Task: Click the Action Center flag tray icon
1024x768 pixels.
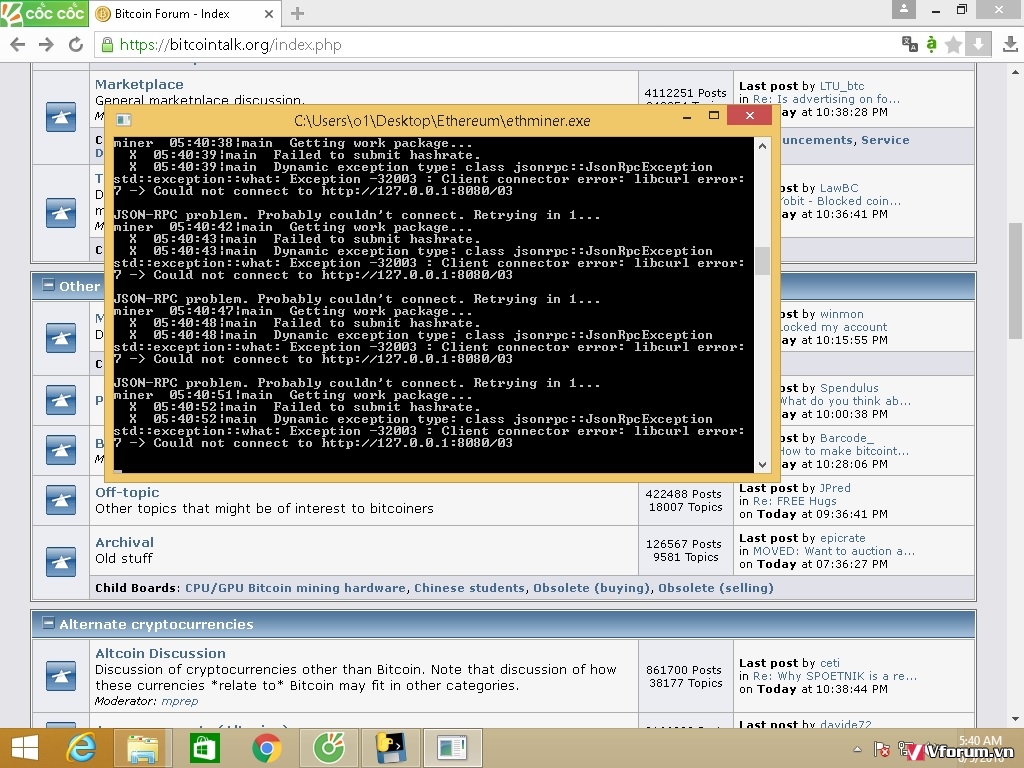Action: click(x=881, y=750)
